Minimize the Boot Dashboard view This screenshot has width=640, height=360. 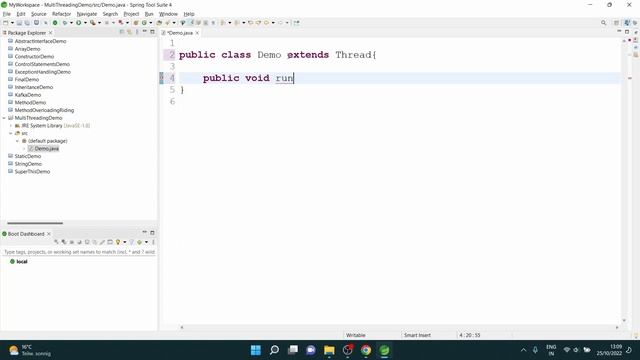[x=144, y=232]
